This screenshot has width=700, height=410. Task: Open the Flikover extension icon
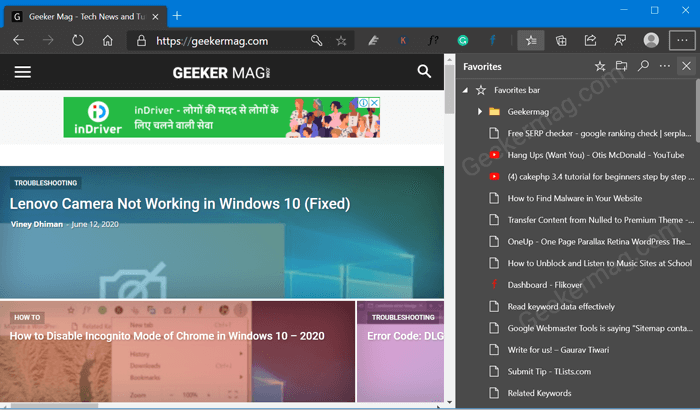(492, 41)
